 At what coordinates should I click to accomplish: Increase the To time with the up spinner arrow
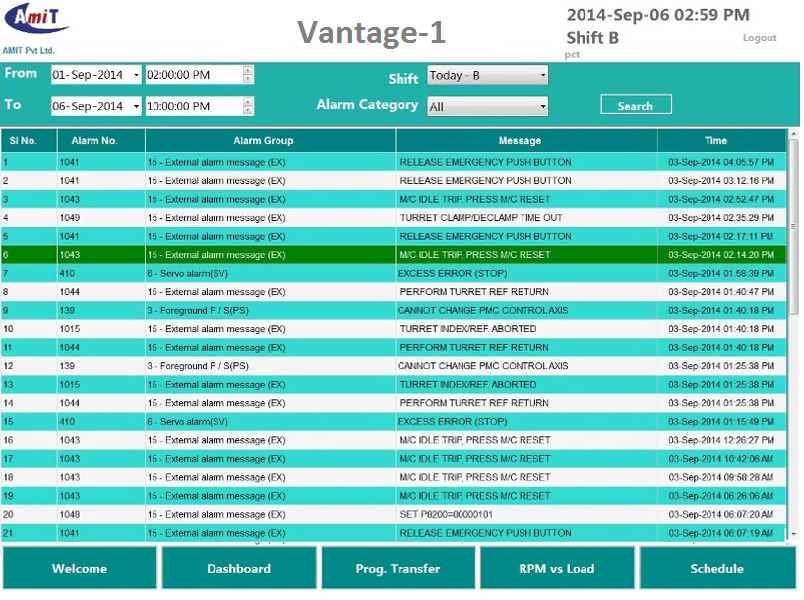[x=248, y=102]
